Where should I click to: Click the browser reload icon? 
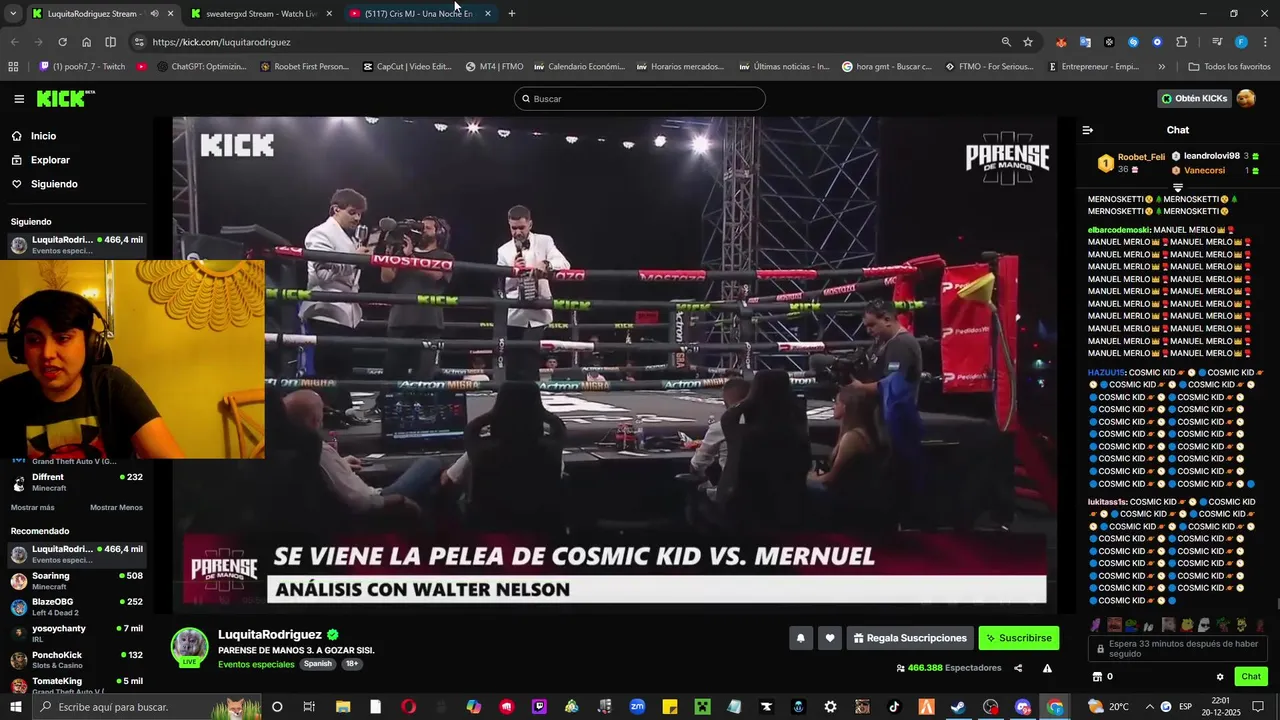pyautogui.click(x=62, y=42)
